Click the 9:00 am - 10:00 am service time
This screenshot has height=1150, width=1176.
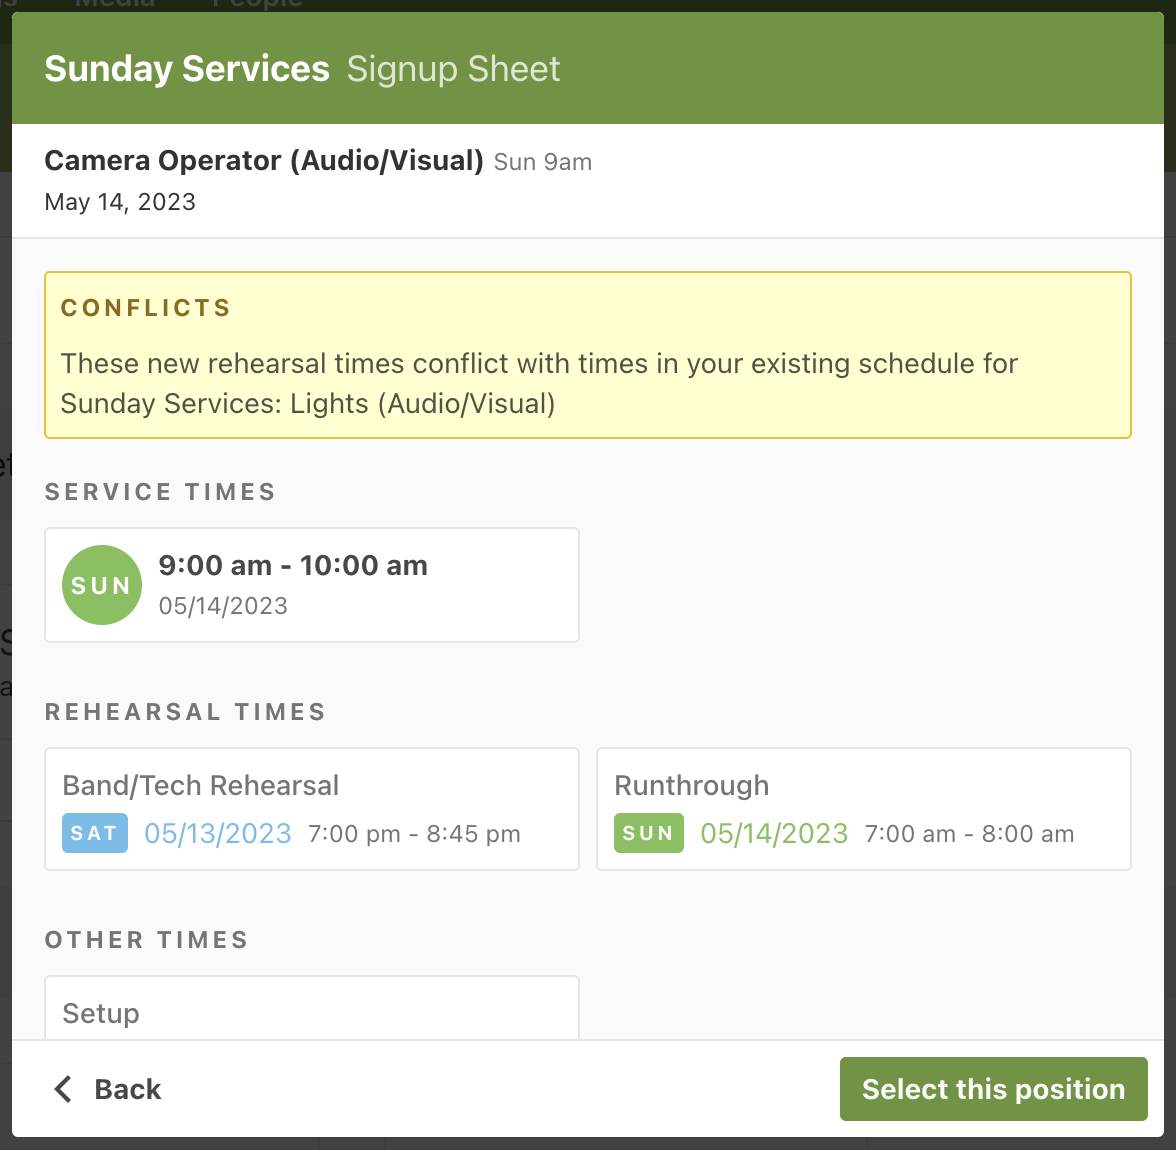pyautogui.click(x=293, y=566)
